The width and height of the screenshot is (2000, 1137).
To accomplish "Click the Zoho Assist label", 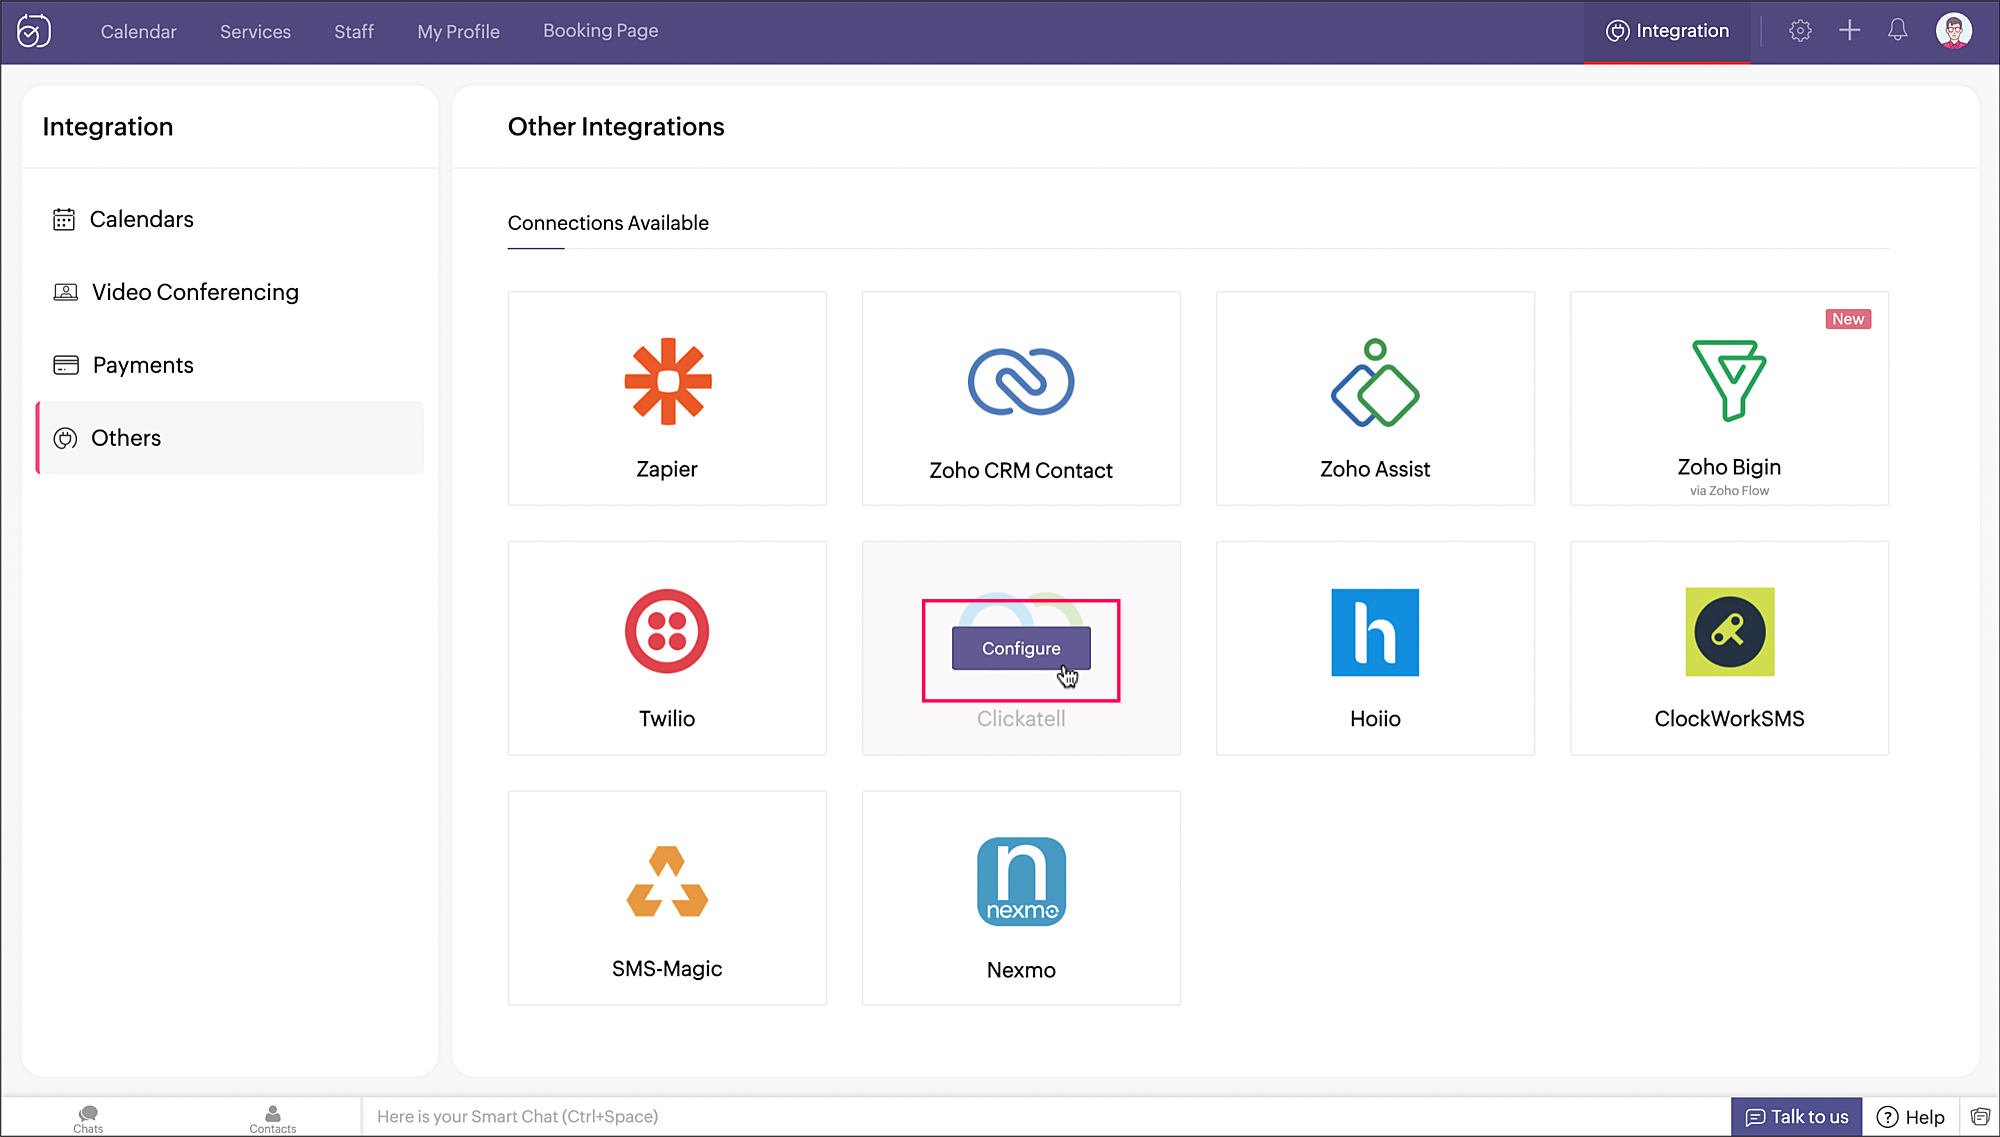I will (x=1375, y=469).
